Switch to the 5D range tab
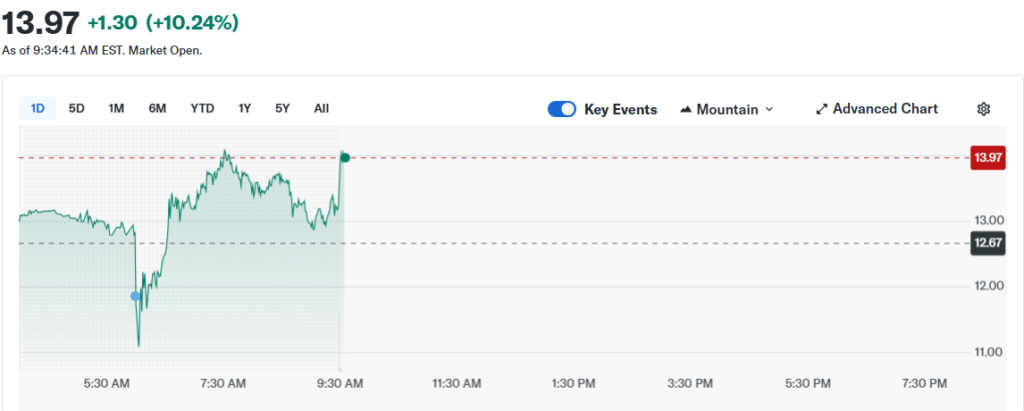This screenshot has height=411, width=1024. 77,108
